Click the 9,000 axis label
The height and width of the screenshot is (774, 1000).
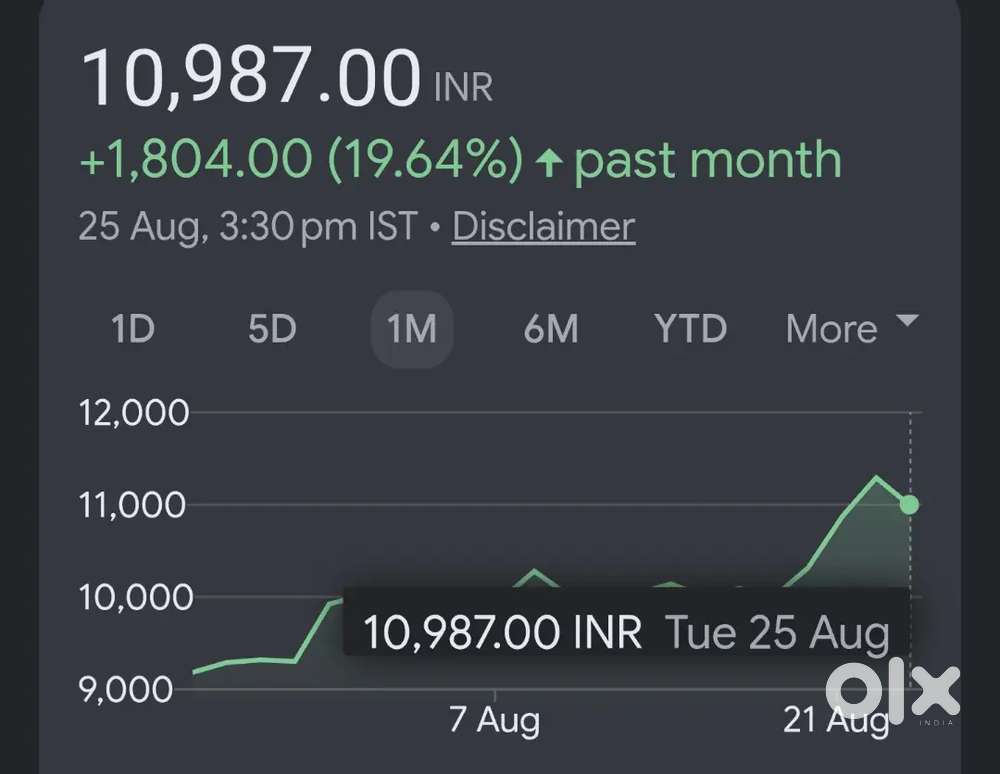click(125, 689)
